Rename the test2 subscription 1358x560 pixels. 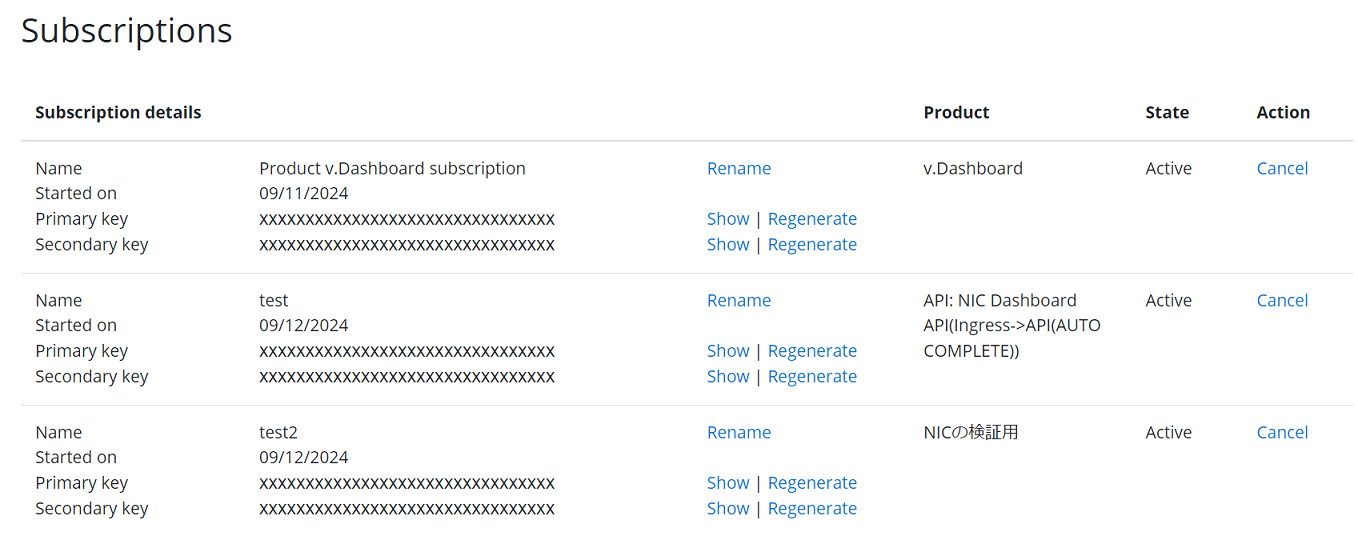(738, 432)
